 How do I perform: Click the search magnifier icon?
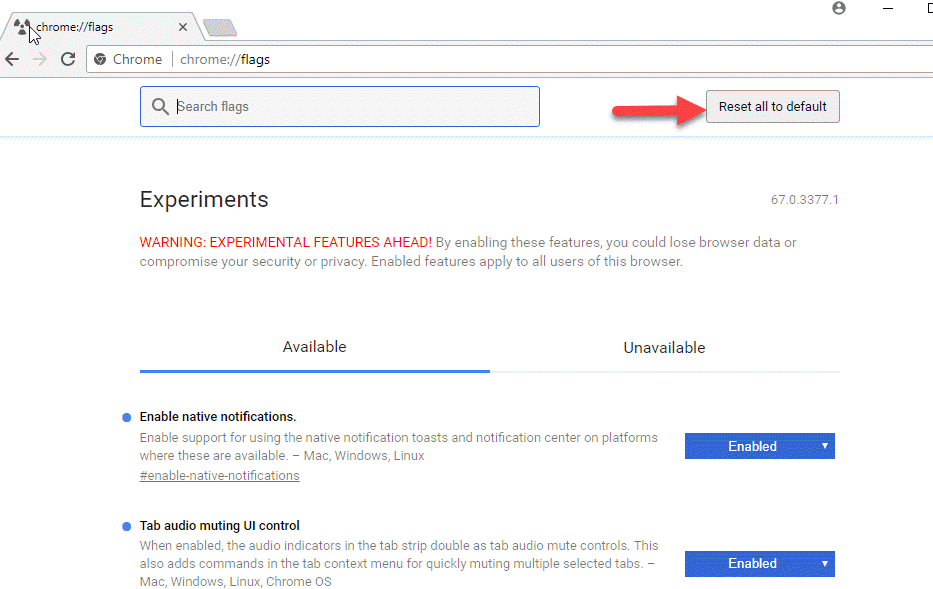[159, 106]
